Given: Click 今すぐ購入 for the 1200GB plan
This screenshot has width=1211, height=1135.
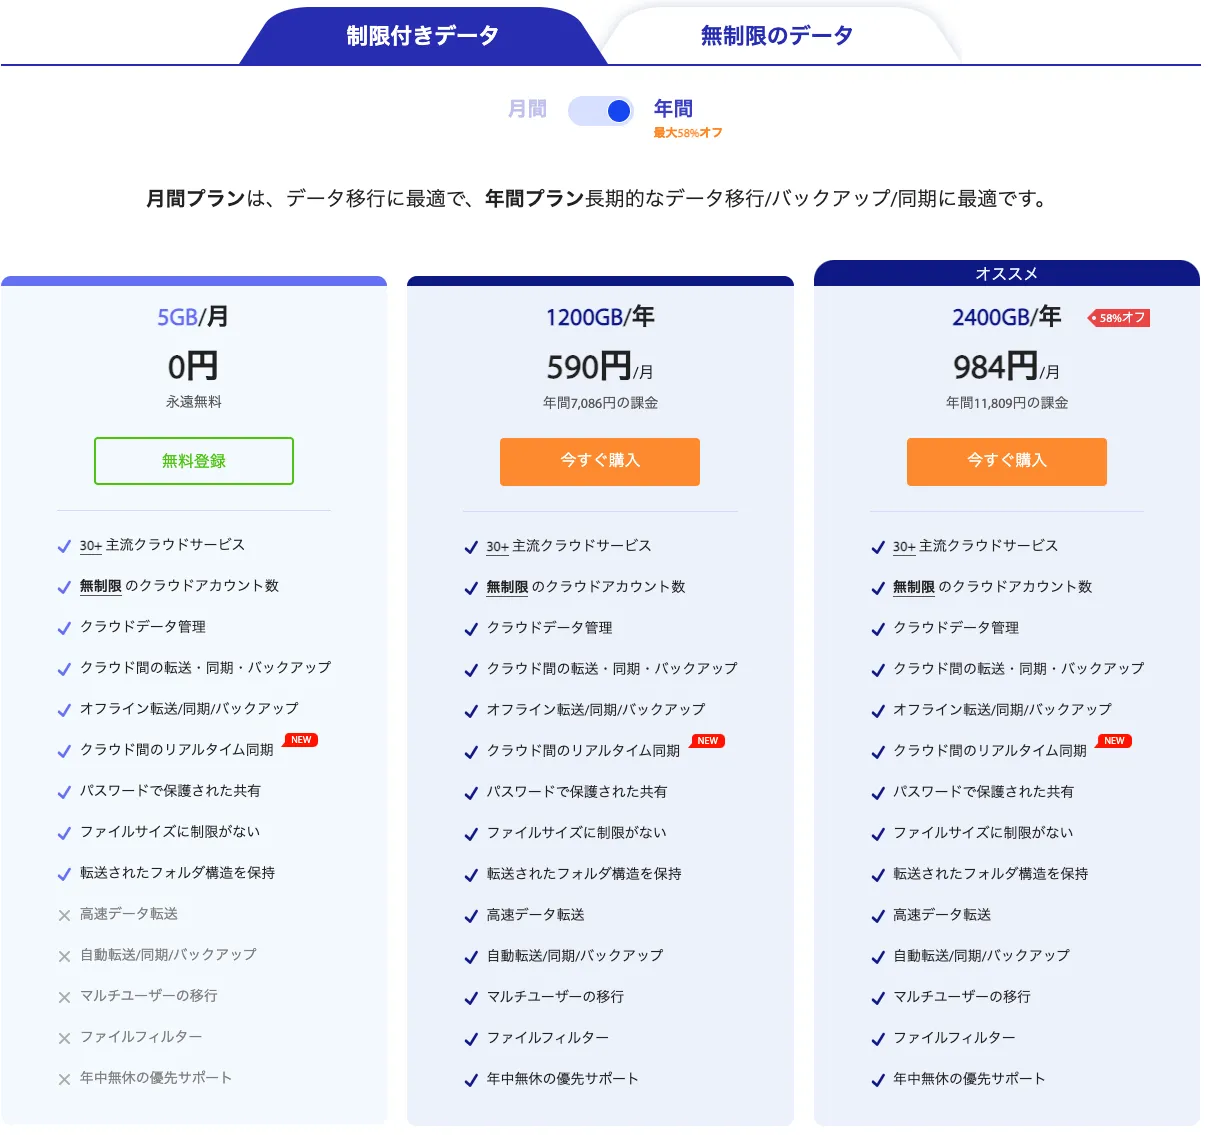Looking at the screenshot, I should (x=600, y=461).
